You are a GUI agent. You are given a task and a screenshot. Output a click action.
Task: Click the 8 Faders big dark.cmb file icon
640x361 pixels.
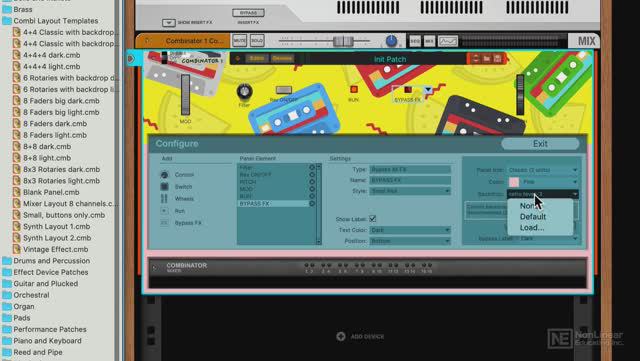coord(16,100)
